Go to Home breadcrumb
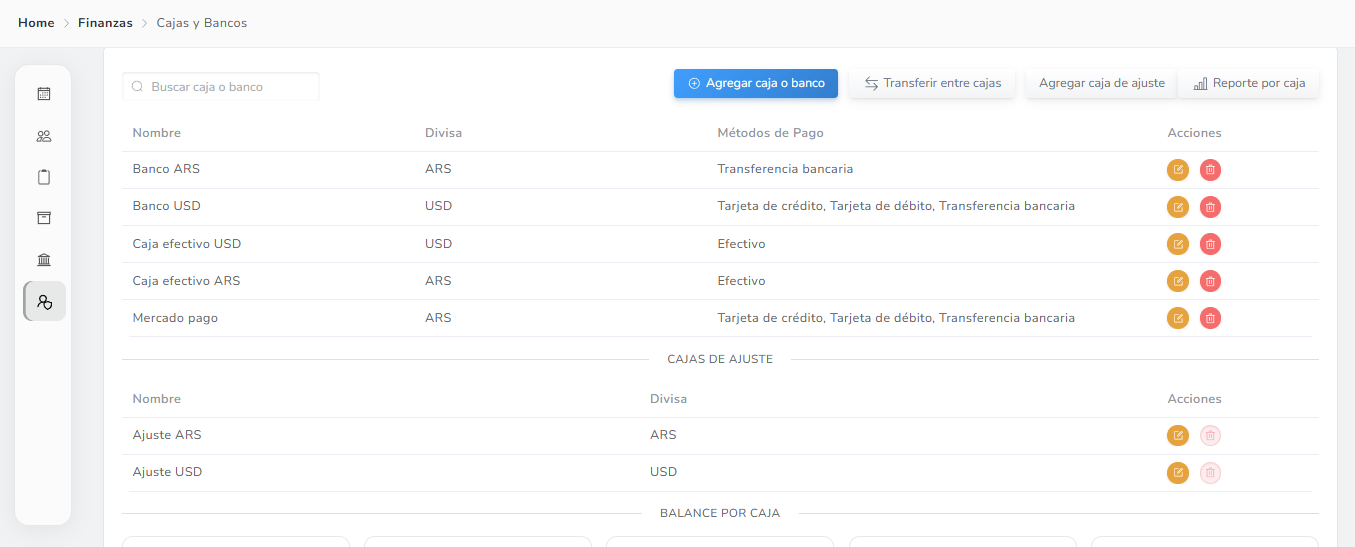1355x547 pixels. pyautogui.click(x=36, y=23)
